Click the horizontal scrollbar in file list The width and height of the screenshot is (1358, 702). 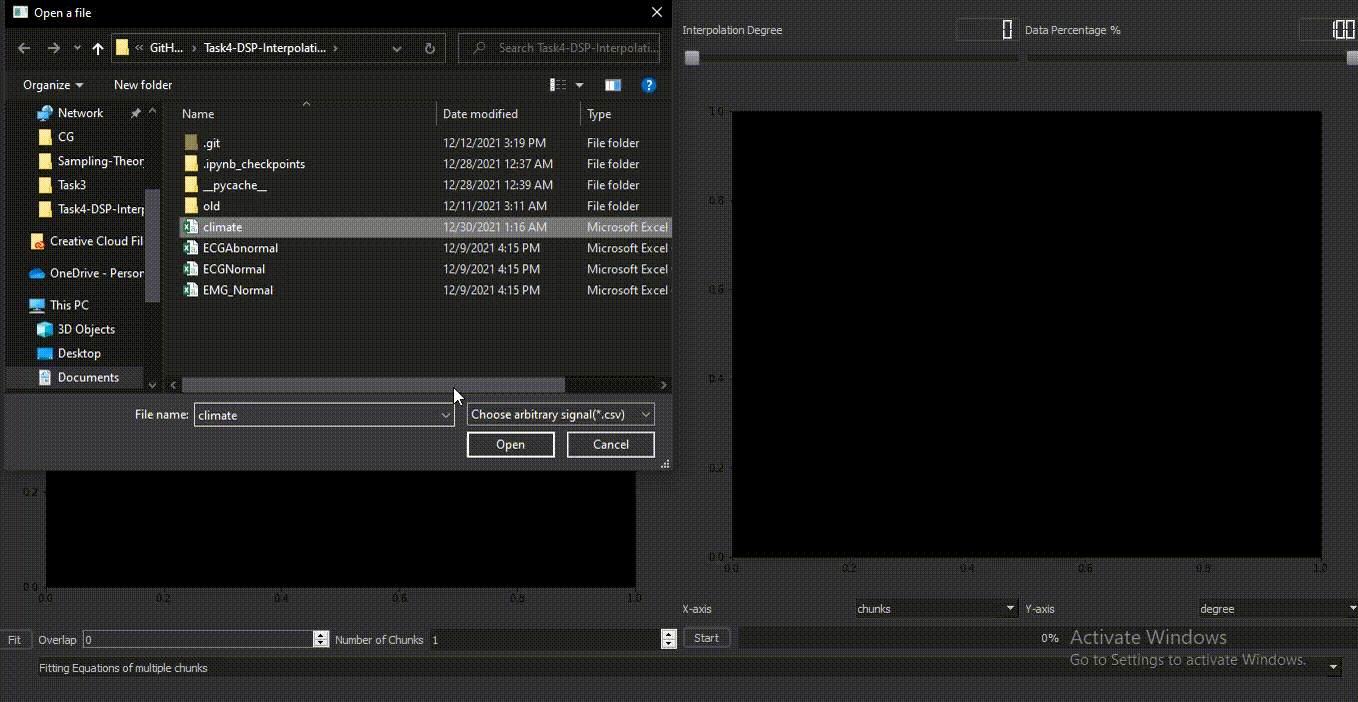tap(373, 385)
